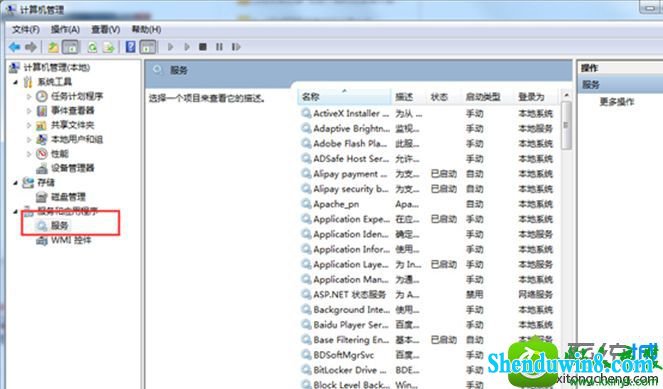
Task: Select the Apache_pn service row
Action: coord(429,204)
